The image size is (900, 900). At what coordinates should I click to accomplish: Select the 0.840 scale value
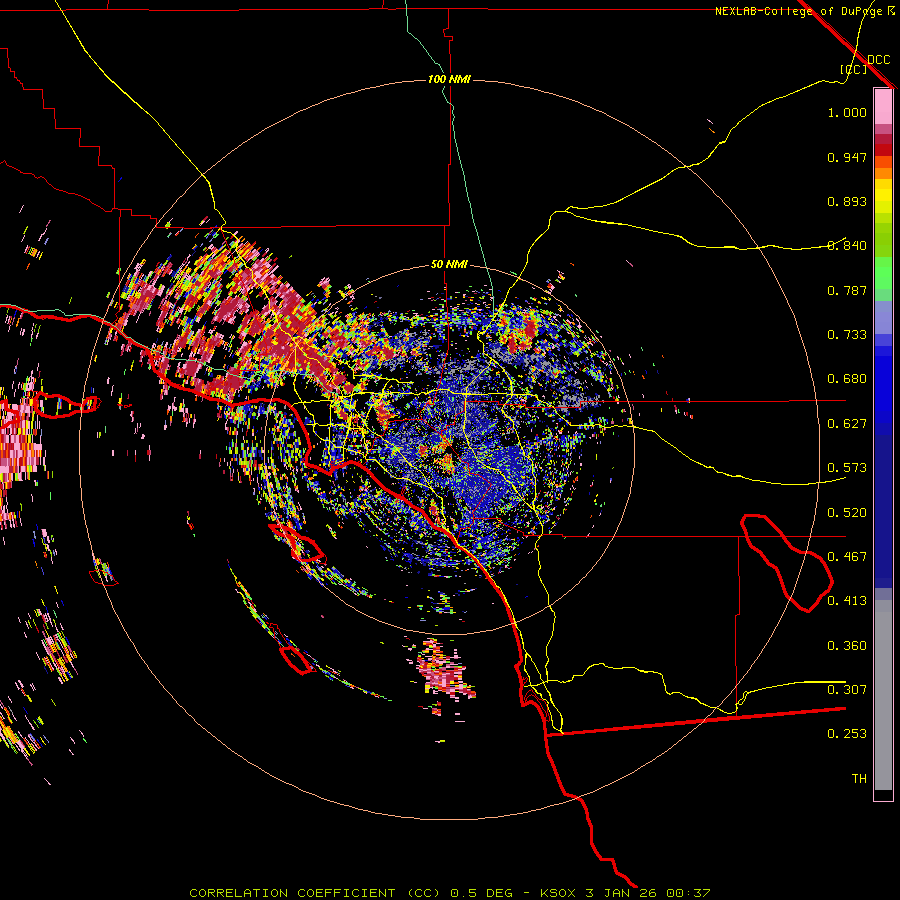pyautogui.click(x=847, y=246)
